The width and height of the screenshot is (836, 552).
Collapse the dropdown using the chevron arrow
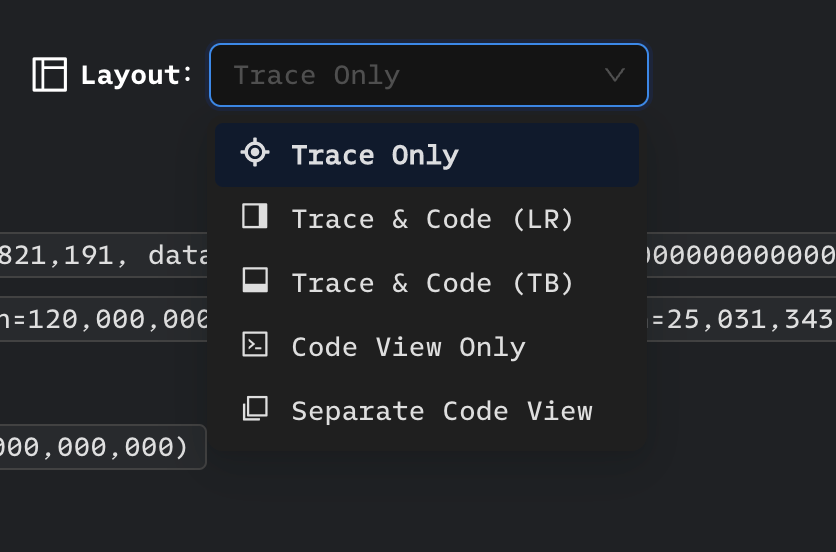[x=615, y=75]
